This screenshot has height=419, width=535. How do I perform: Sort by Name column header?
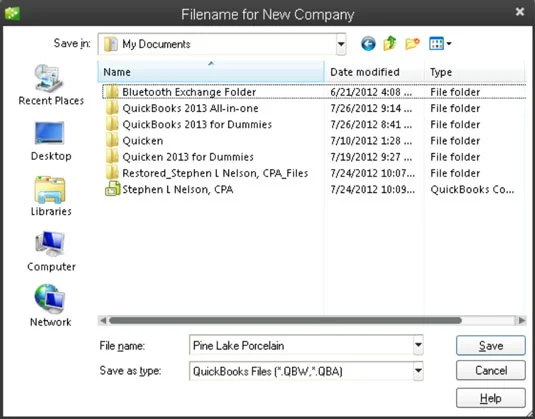(211, 72)
